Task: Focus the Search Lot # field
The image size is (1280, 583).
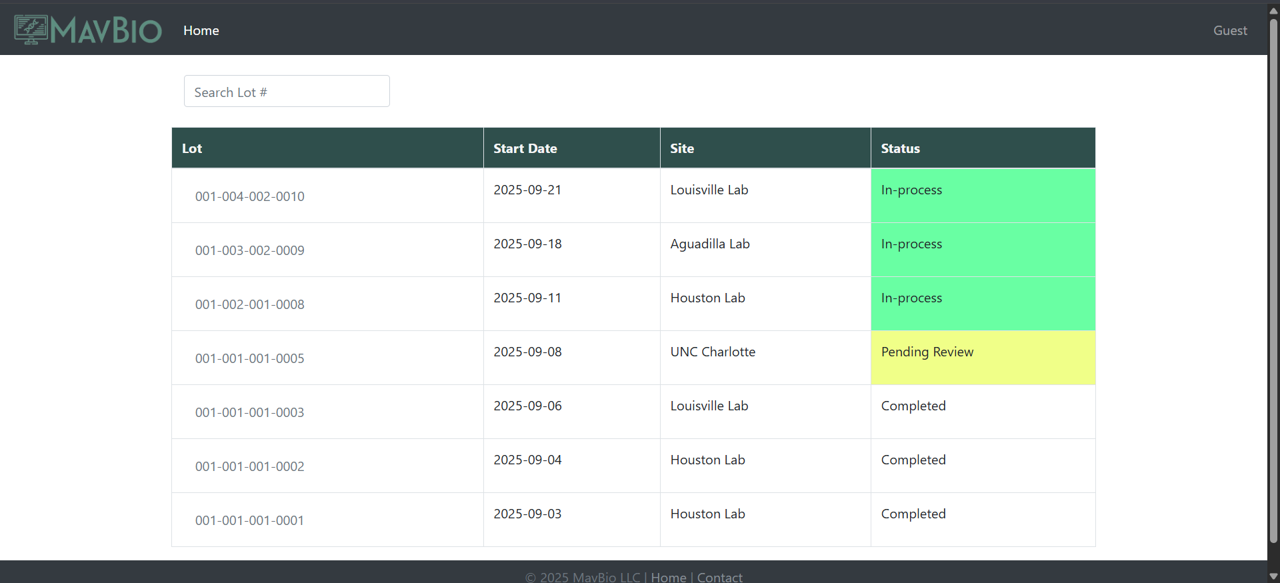Action: 287,92
